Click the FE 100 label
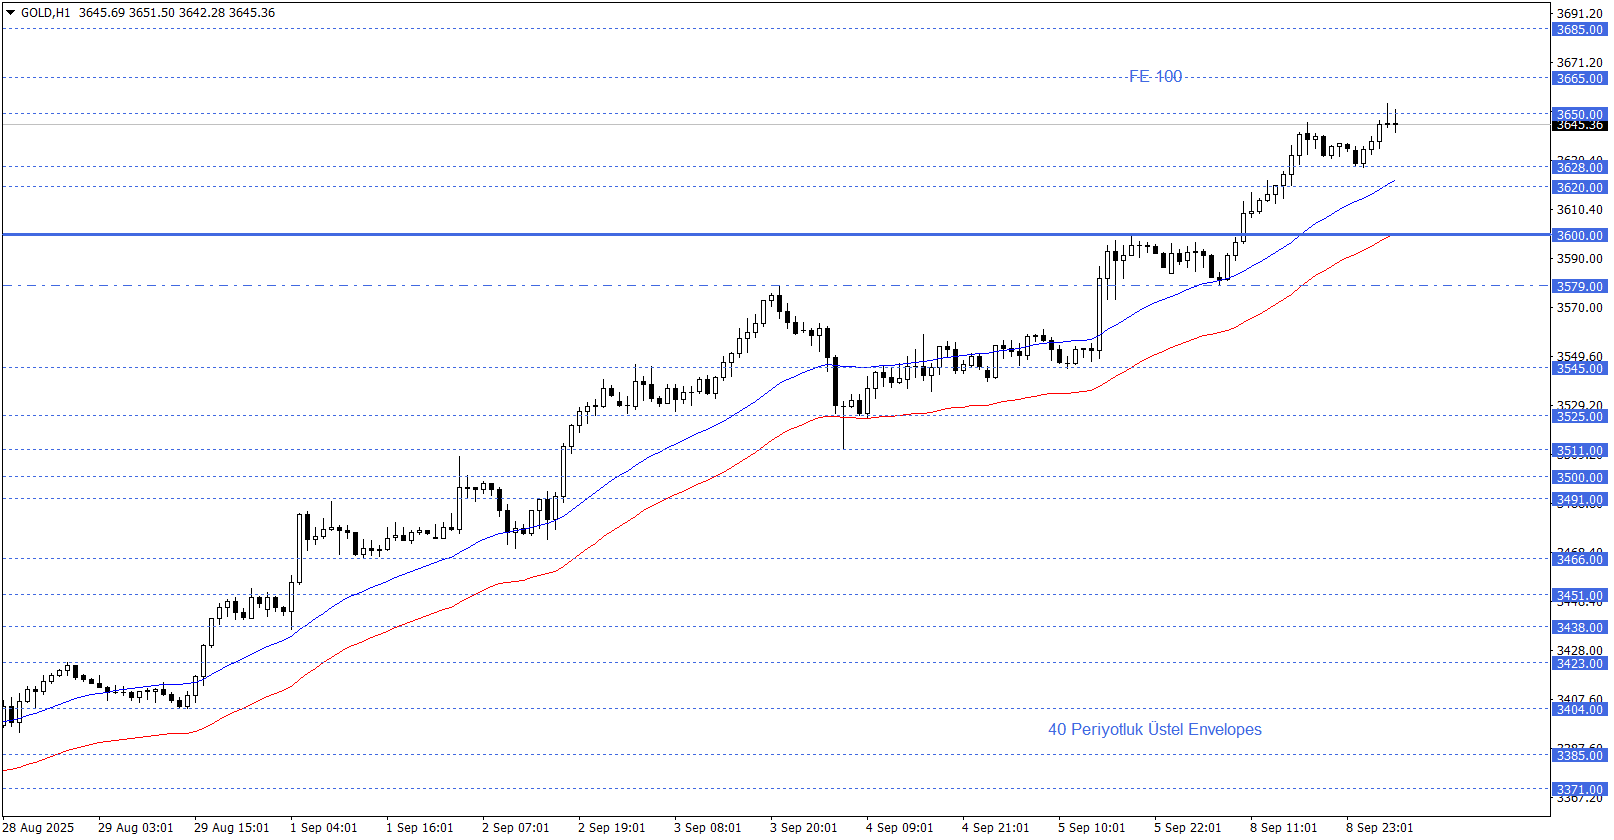This screenshot has width=1614, height=840. click(1155, 76)
